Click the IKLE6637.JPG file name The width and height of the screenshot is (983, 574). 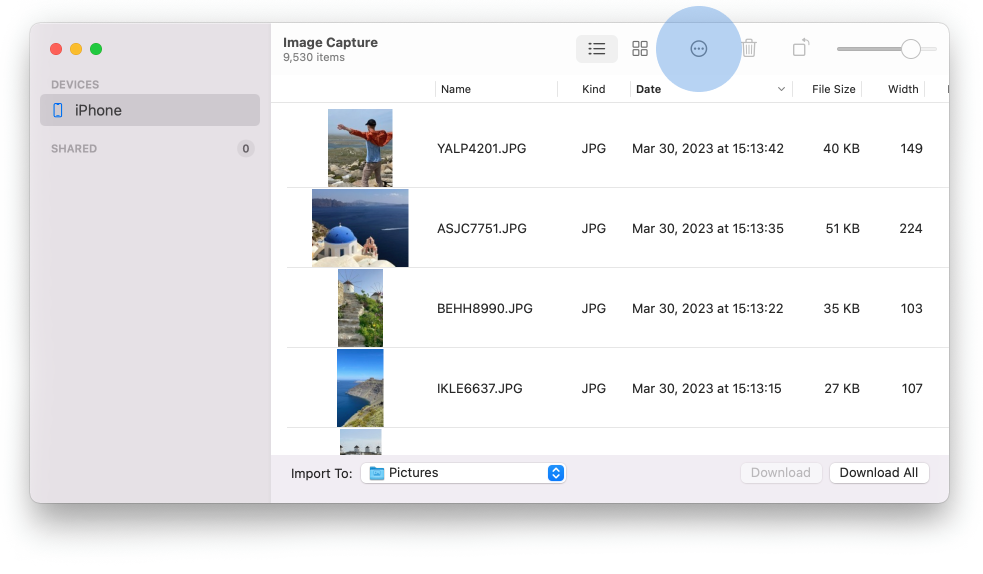coord(480,389)
